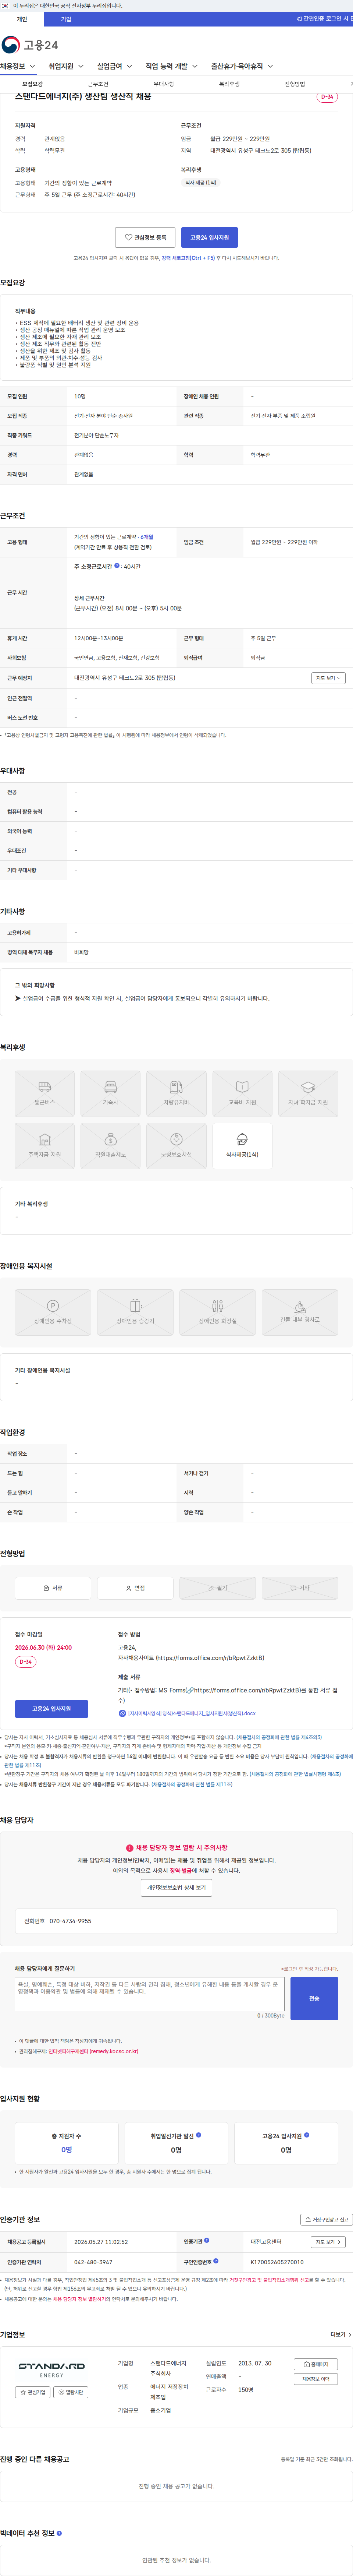Click lower 고용24 입사지원 button under deadline
Screen dimensions: 353x2576
point(51,1709)
